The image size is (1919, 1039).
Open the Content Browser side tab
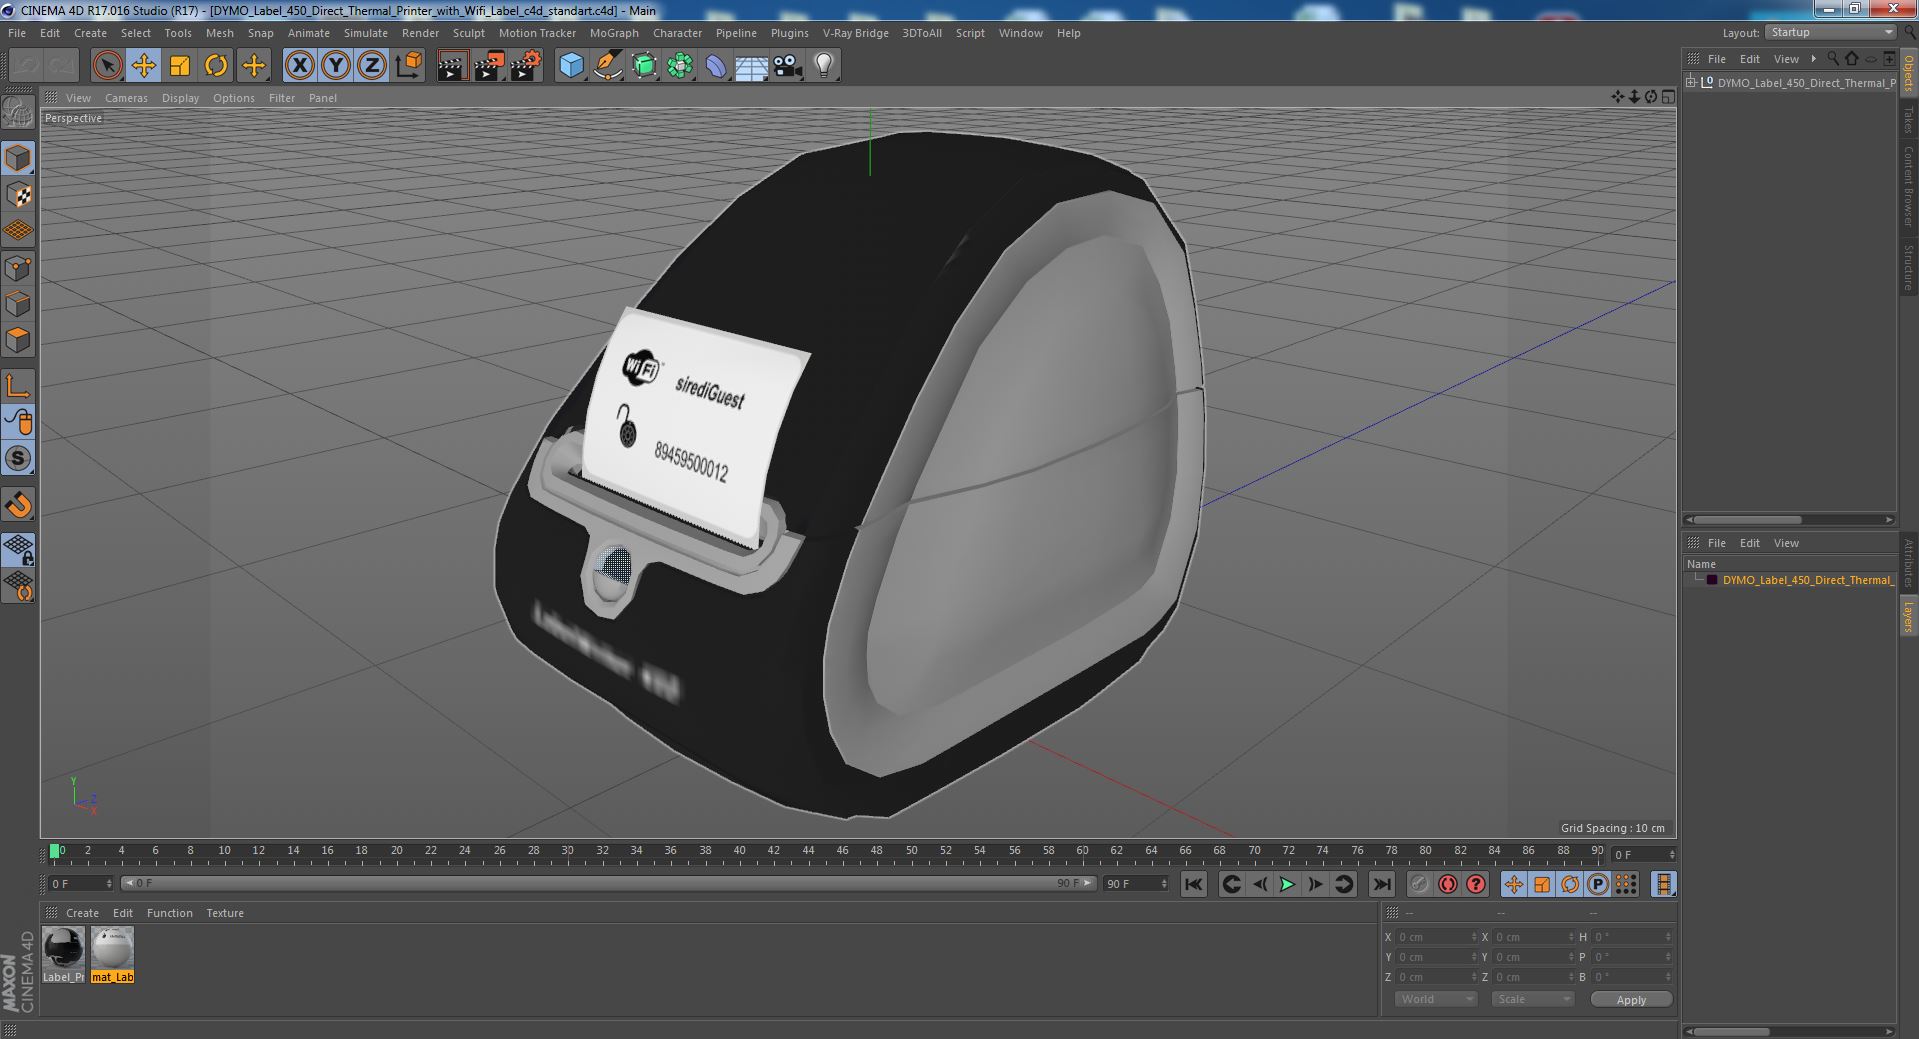1908,186
